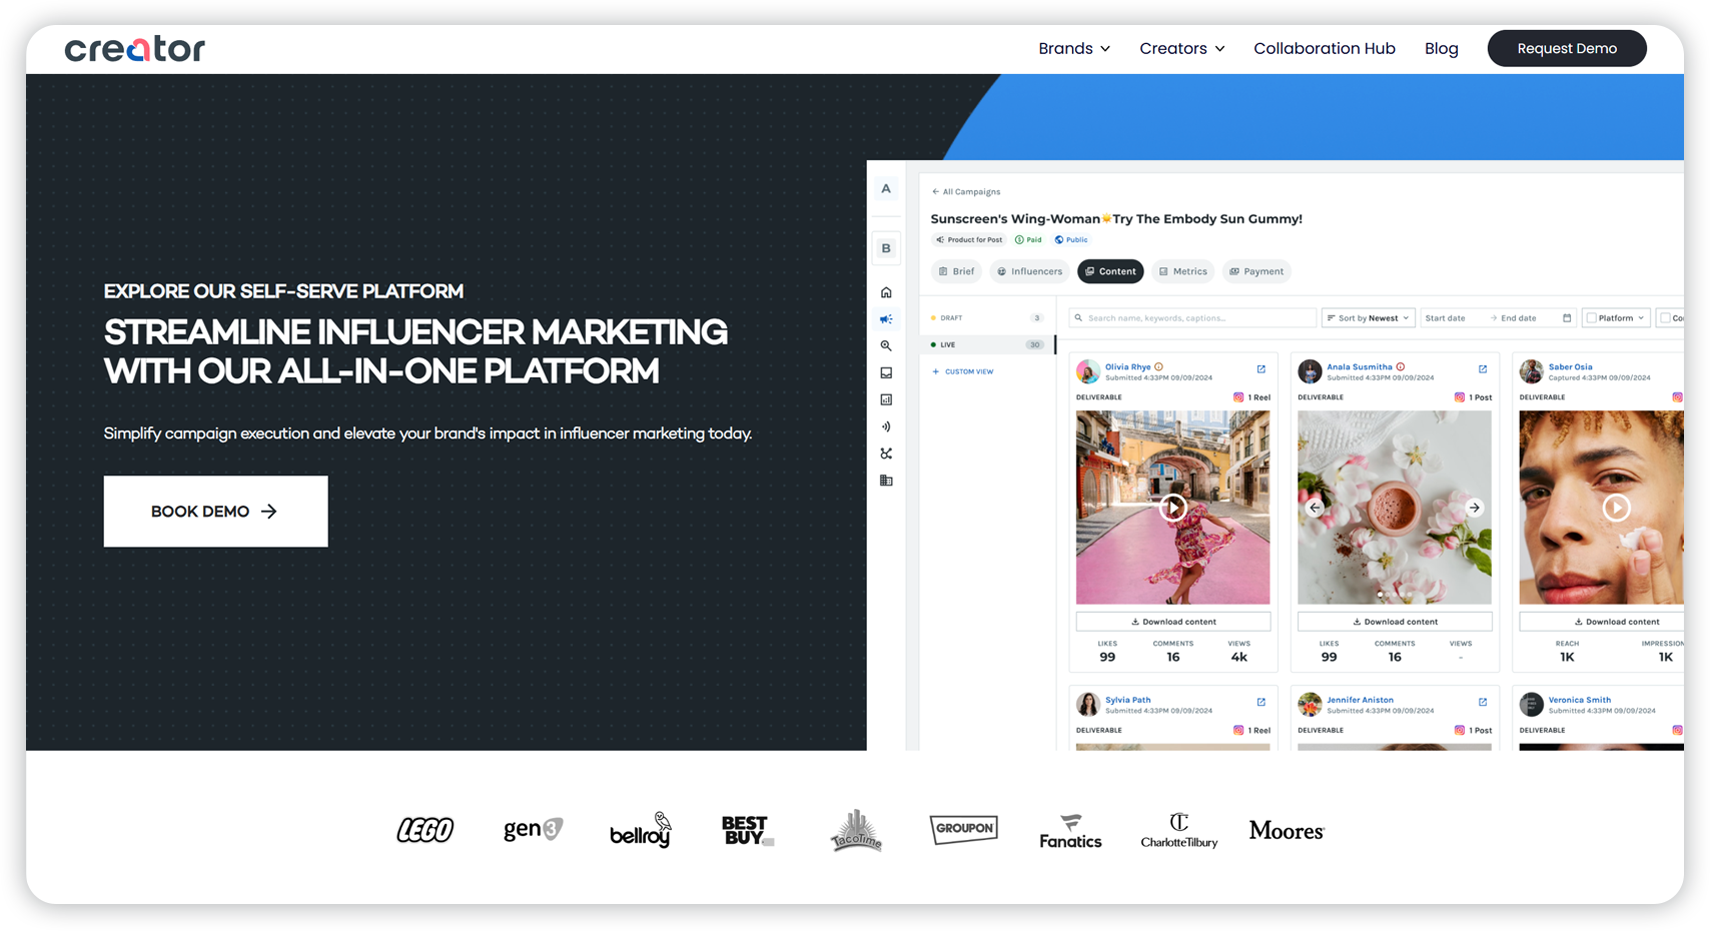
Task: Switch to the Metrics tab
Action: [x=1182, y=271]
